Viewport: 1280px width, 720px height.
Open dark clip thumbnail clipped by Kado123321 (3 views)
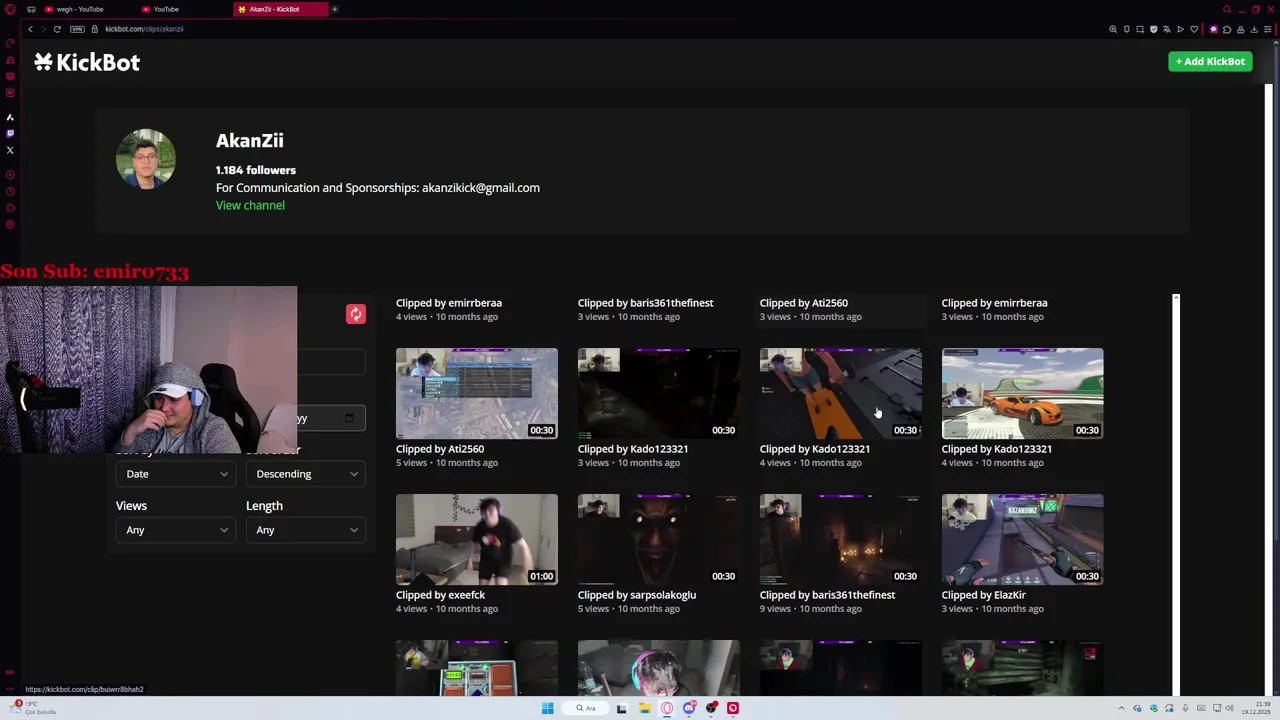coord(658,393)
